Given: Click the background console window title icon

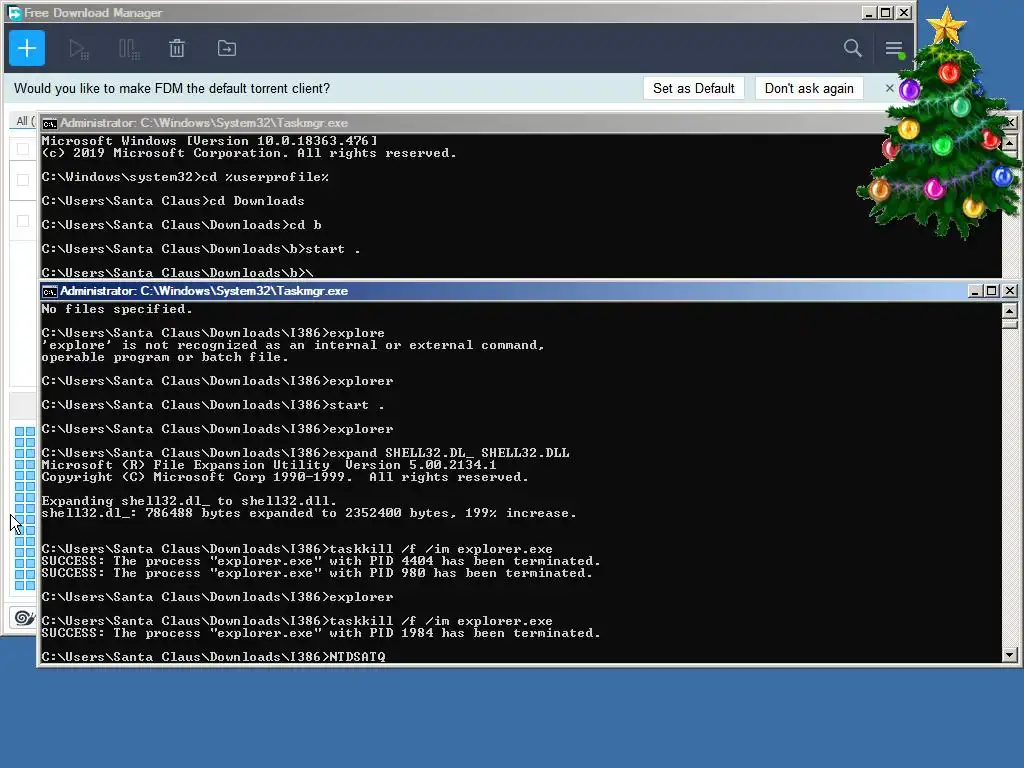Looking at the screenshot, I should (50, 123).
